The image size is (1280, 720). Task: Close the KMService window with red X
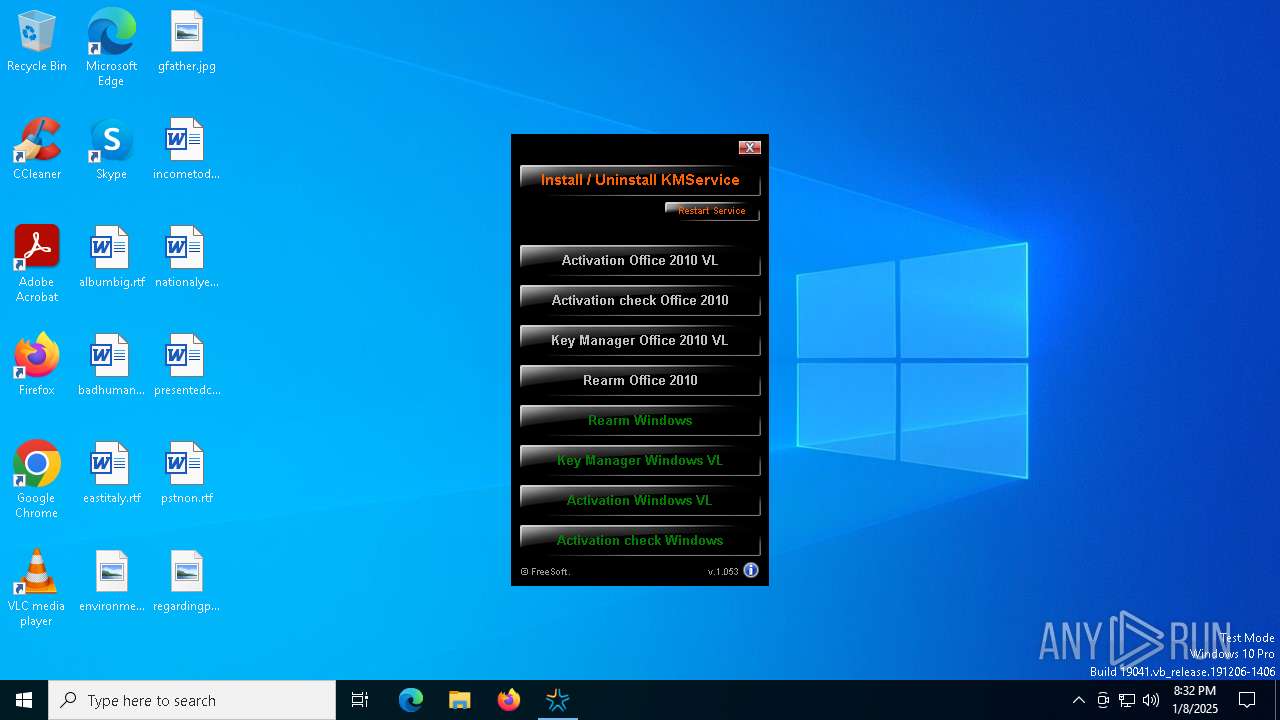750,148
